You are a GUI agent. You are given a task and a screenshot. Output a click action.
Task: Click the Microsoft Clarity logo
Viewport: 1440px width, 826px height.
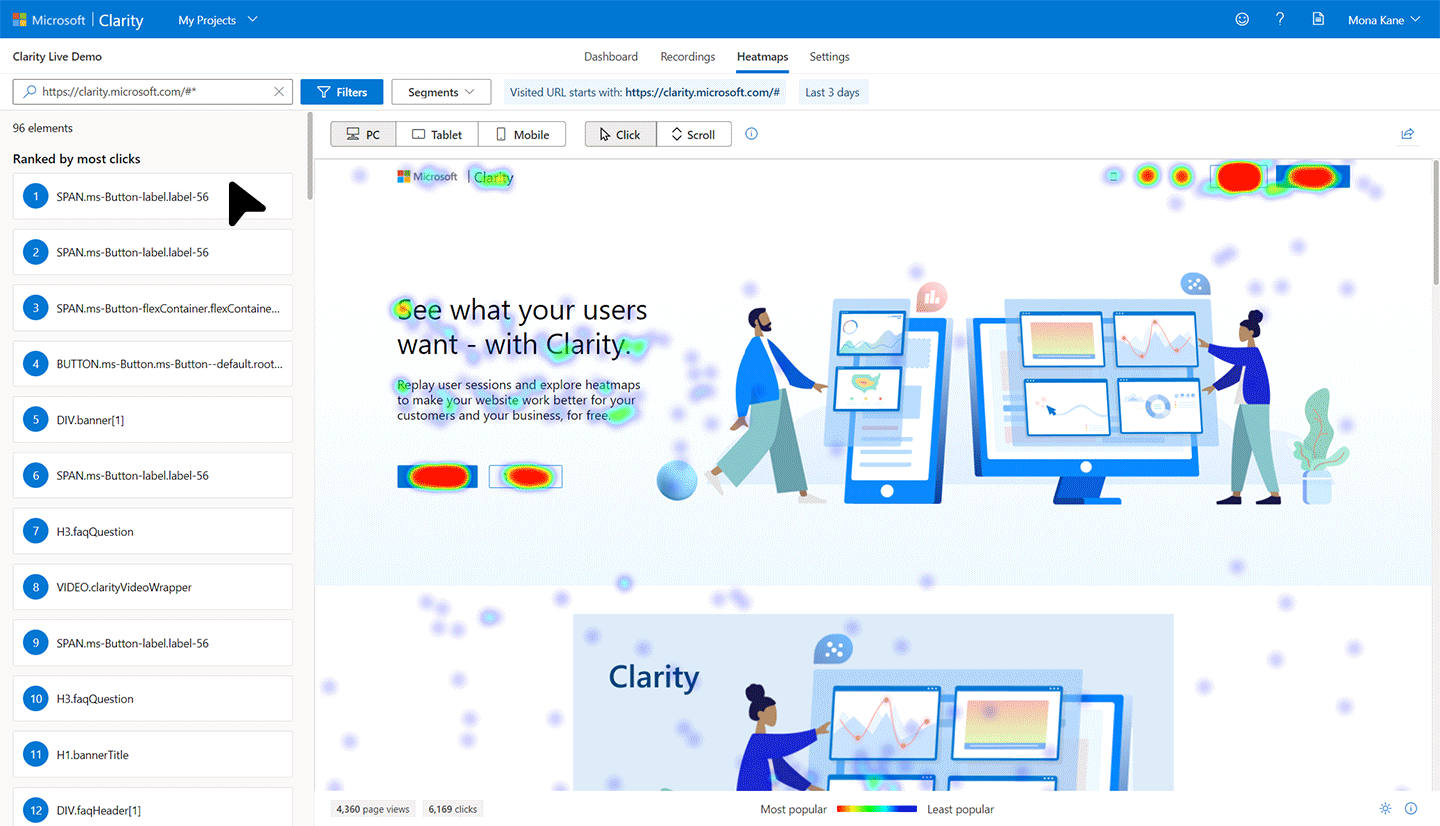coord(78,20)
